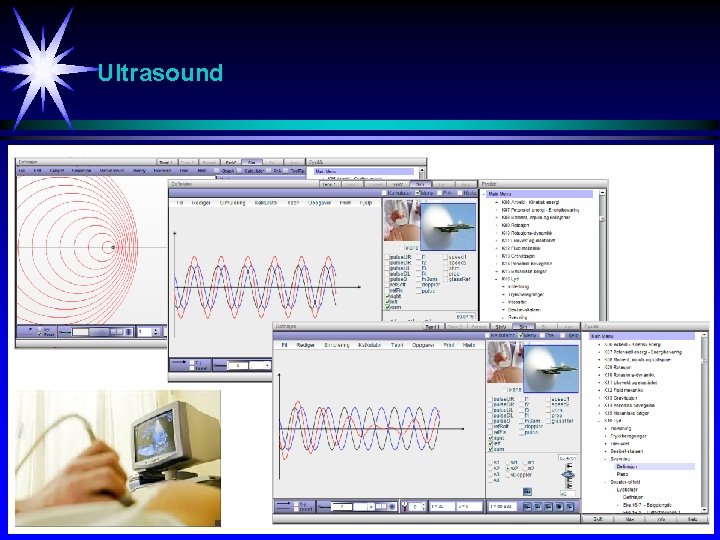Enable the doppler checkbox in the front window
Viewport: 720px width, 540px height.
click(522, 427)
